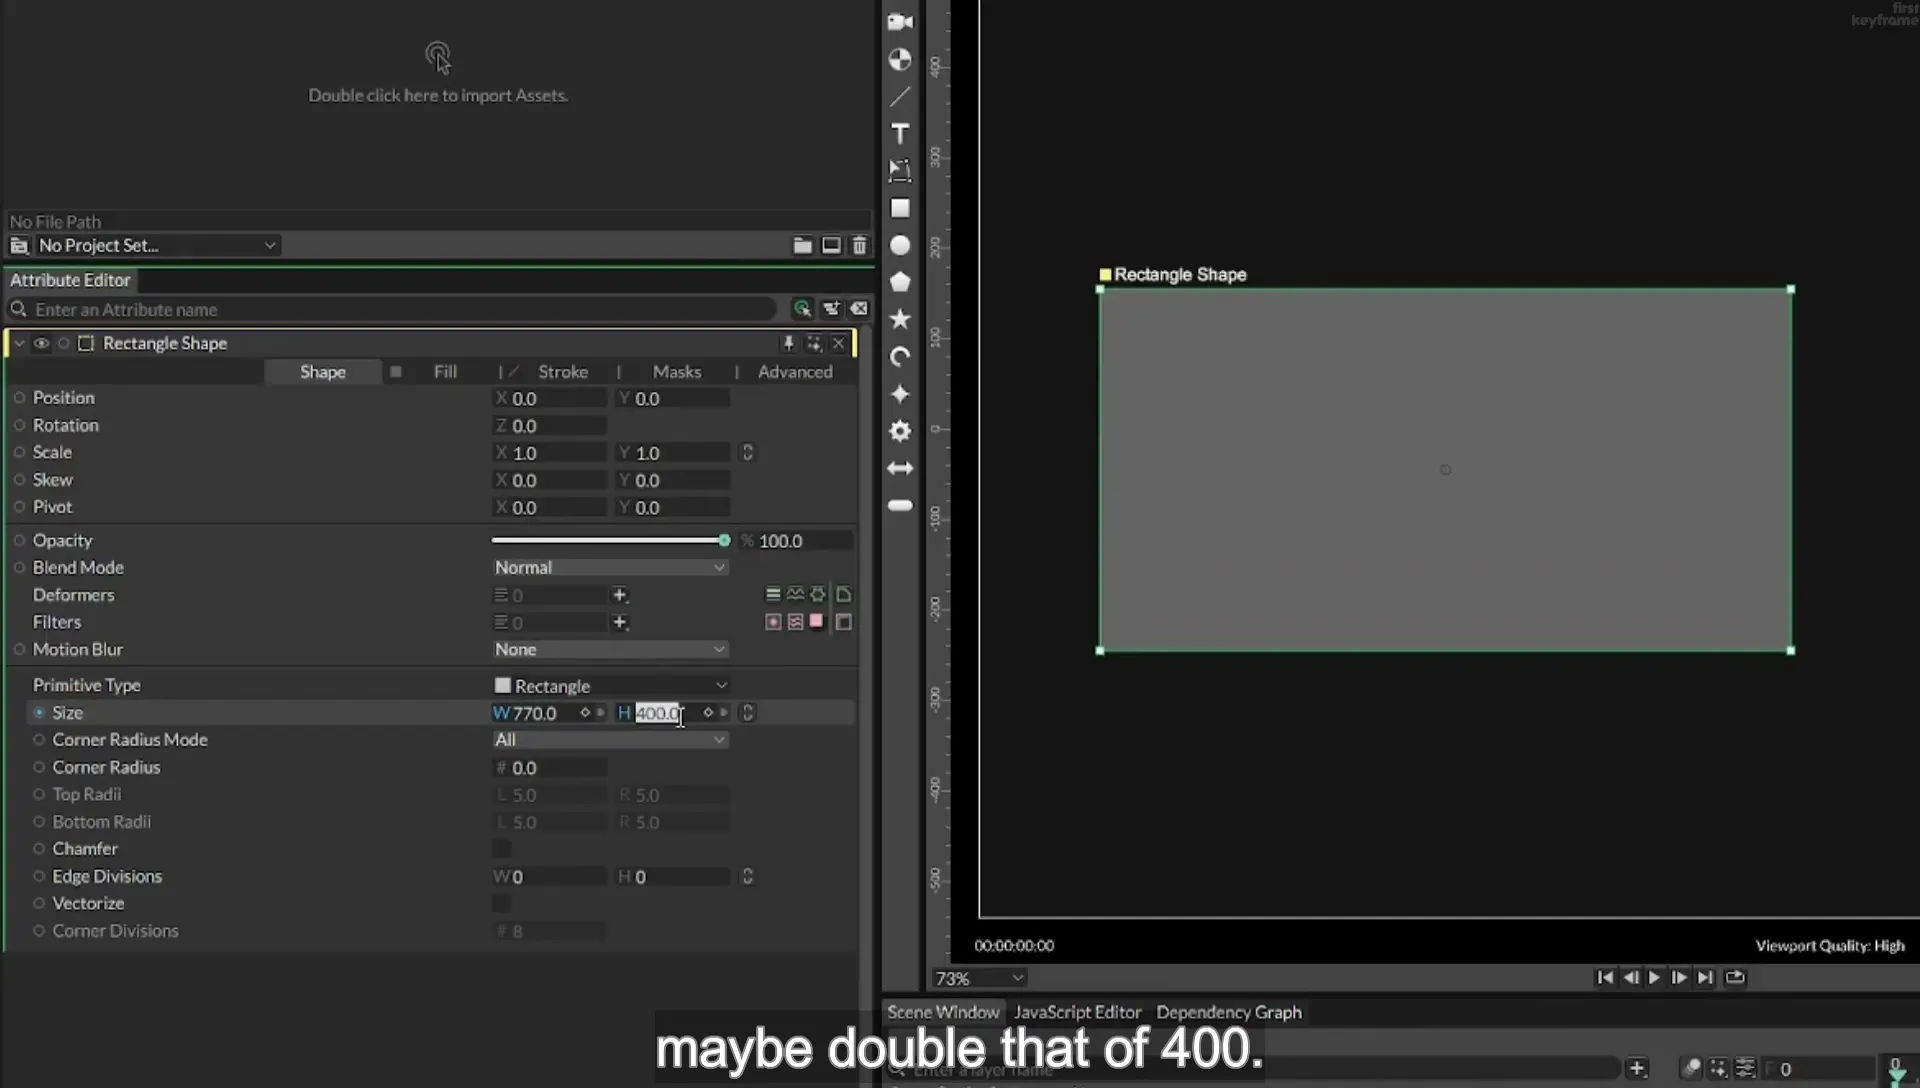This screenshot has height=1088, width=1920.
Task: Pick the Polygon shape tool
Action: [x=900, y=282]
